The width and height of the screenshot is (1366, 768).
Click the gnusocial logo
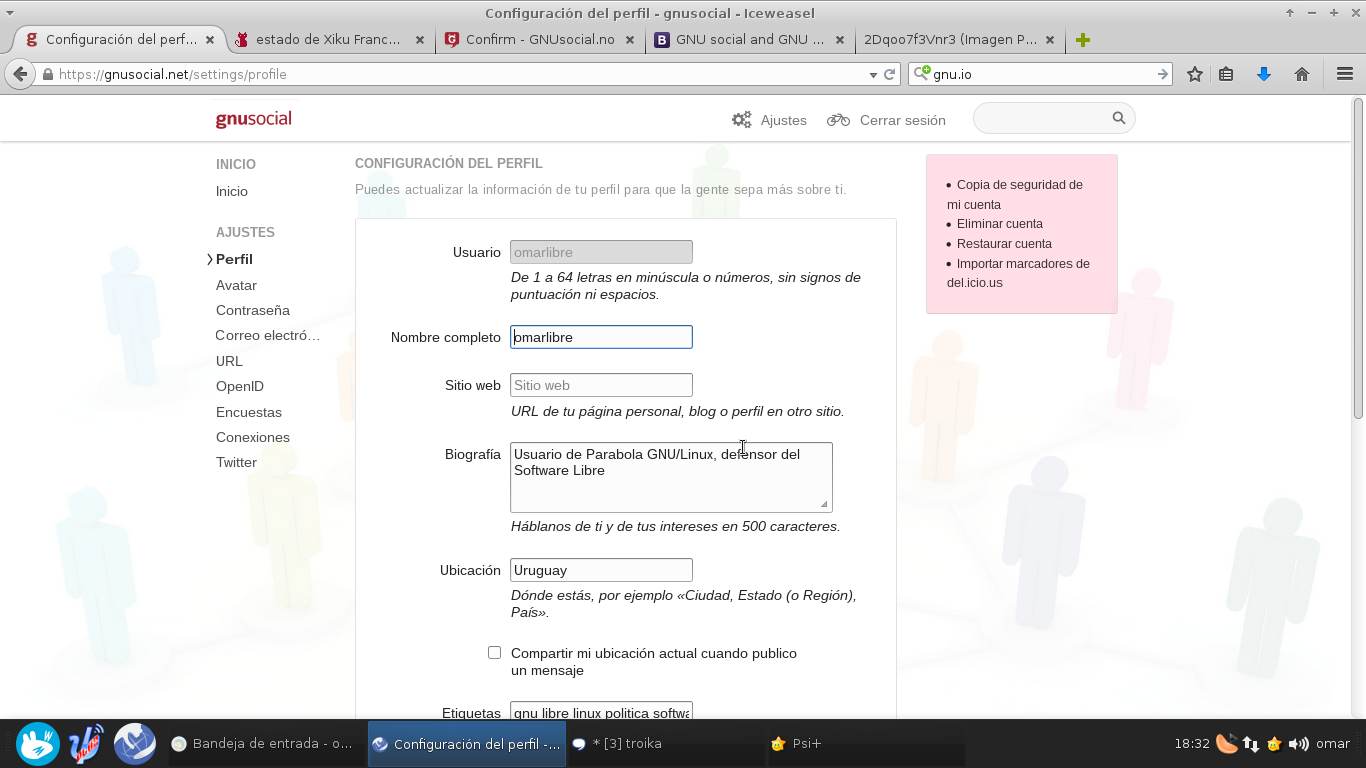point(254,119)
